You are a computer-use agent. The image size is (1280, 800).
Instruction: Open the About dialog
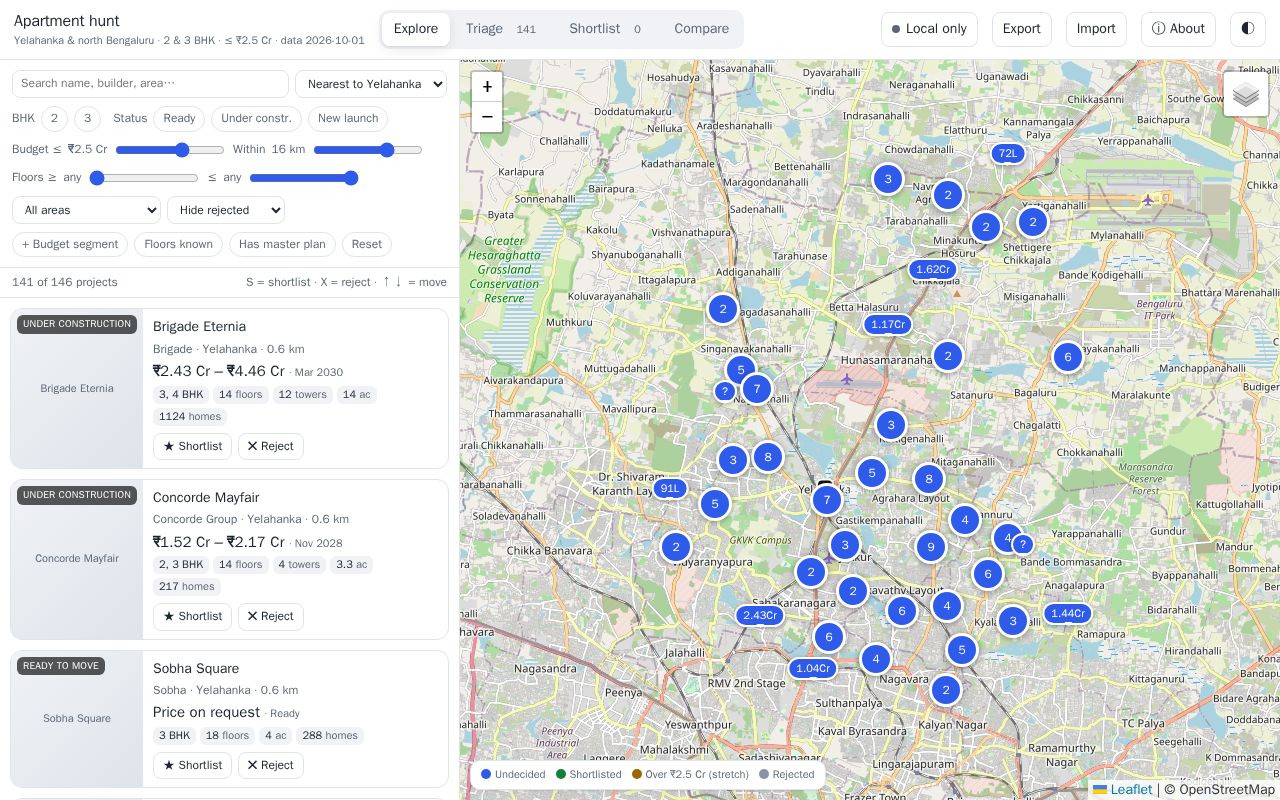click(1178, 29)
